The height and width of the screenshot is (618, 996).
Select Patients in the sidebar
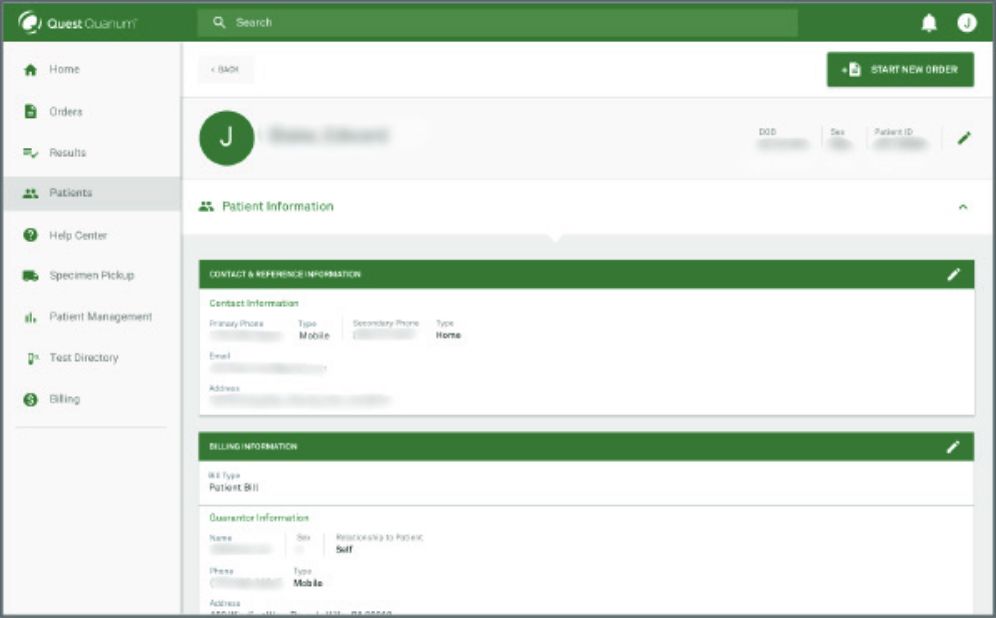tap(70, 193)
